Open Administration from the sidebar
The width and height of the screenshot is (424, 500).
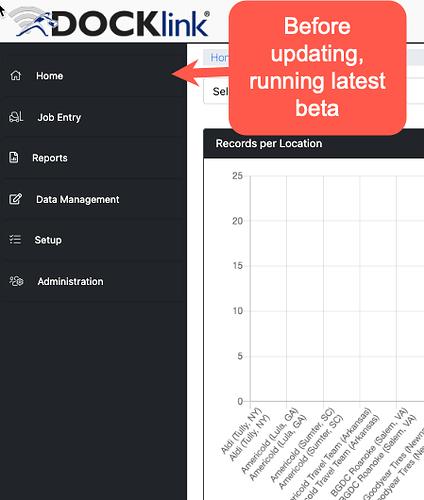pyautogui.click(x=93, y=281)
